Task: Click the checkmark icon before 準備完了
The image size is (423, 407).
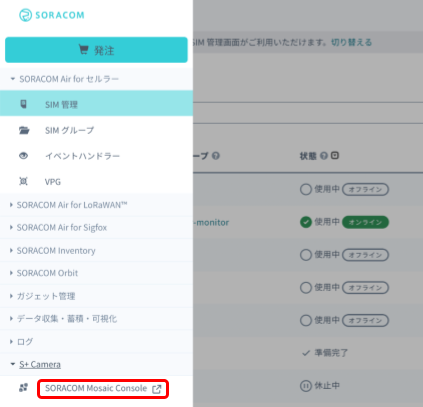Action: pyautogui.click(x=306, y=353)
